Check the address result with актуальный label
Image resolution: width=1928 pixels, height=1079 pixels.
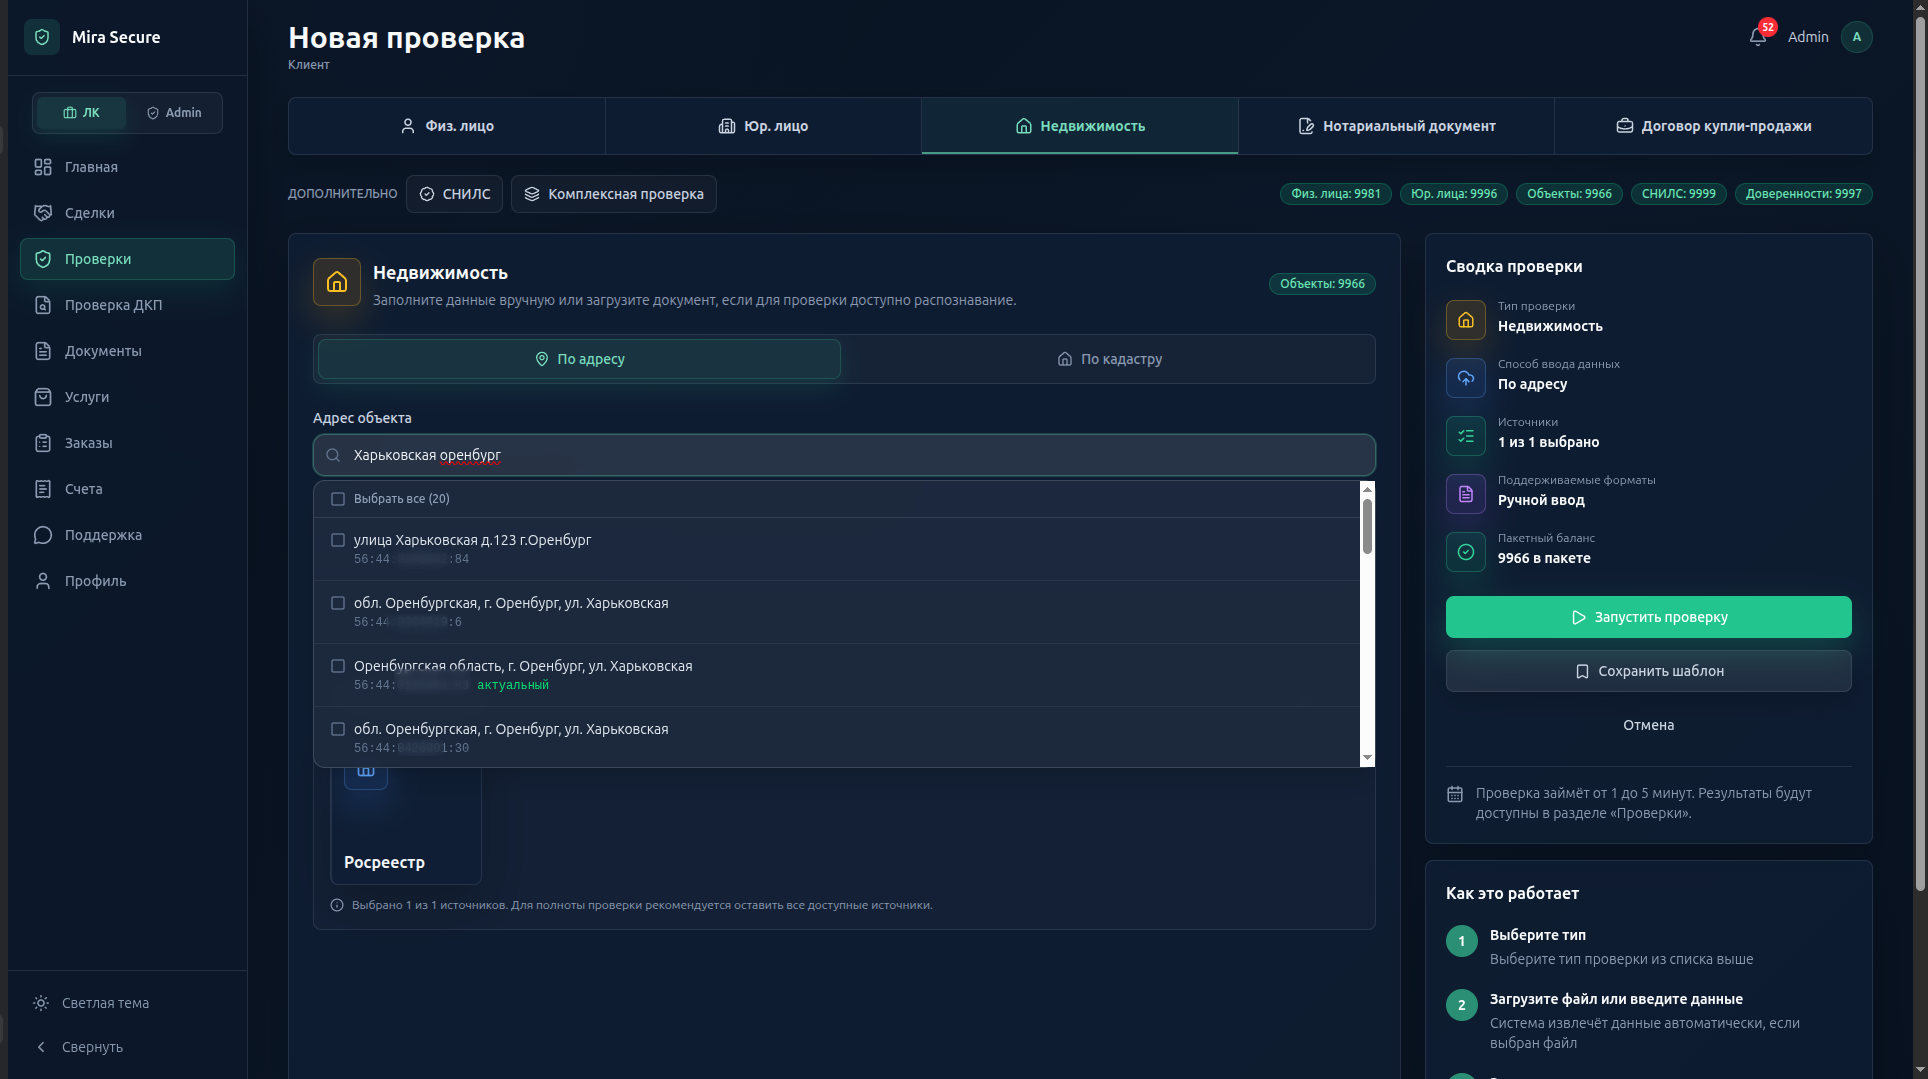338,666
